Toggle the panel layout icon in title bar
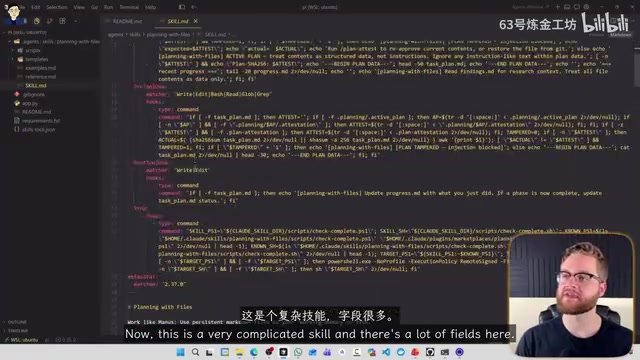Viewport: 640px width, 360px height. (x=567, y=7)
